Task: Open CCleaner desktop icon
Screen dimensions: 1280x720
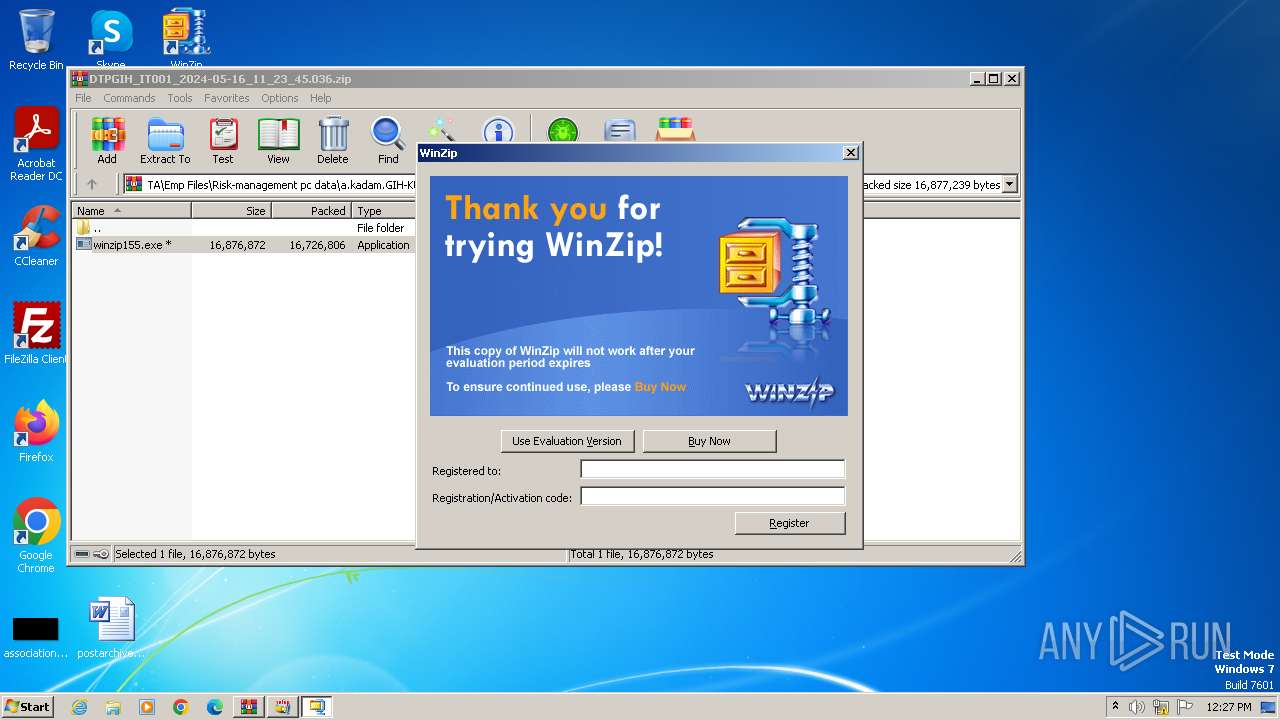Action: point(36,236)
